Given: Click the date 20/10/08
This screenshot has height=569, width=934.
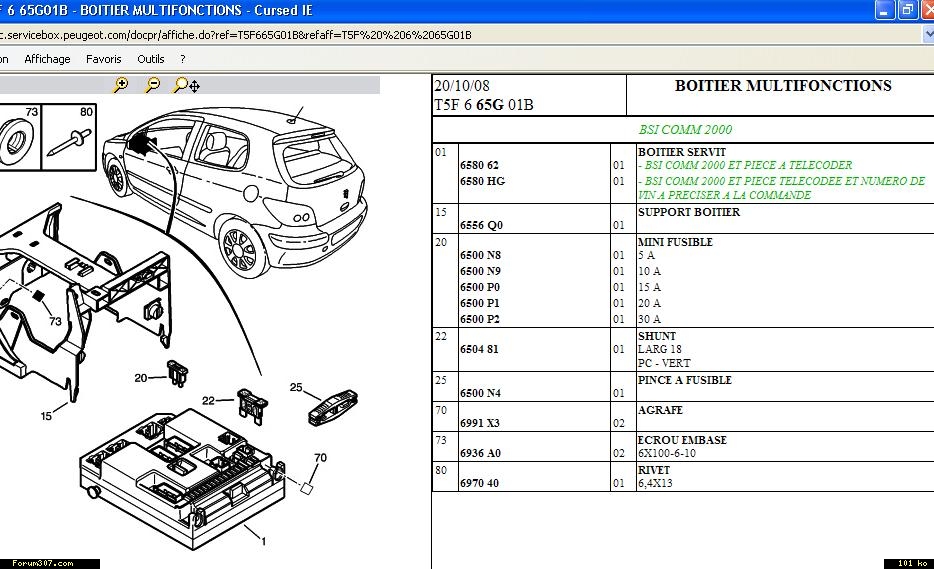Looking at the screenshot, I should tap(462, 86).
